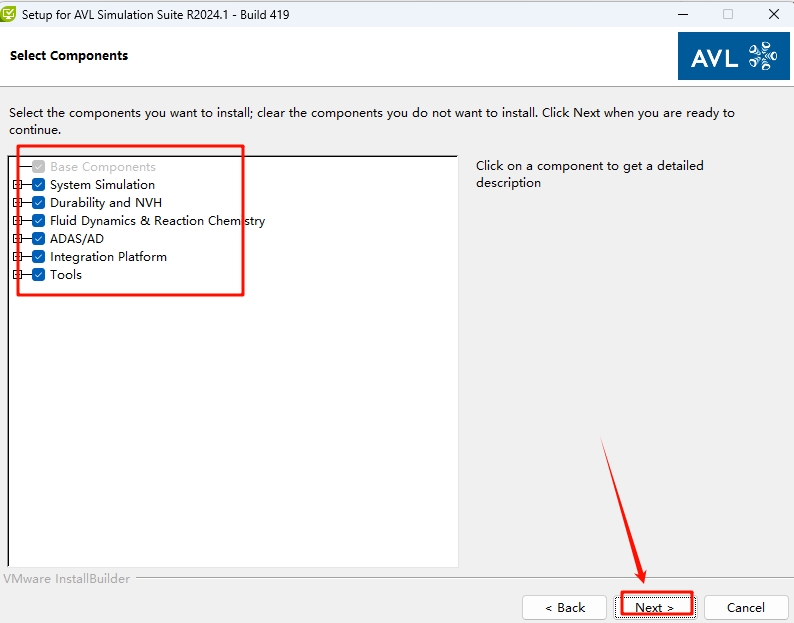794x623 pixels.
Task: Go Back to the previous step
Action: 565,607
